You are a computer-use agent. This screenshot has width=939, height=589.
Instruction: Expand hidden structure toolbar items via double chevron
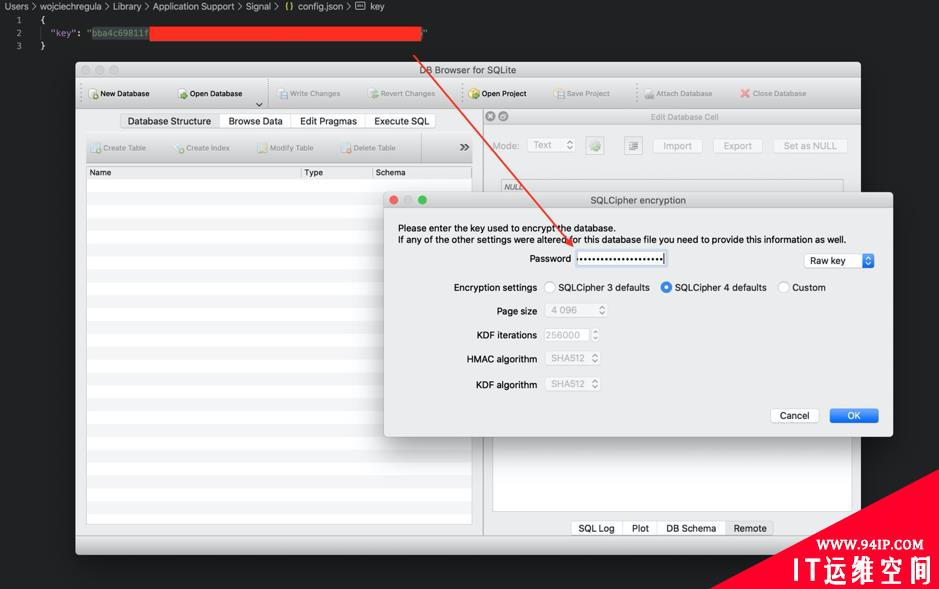464,147
